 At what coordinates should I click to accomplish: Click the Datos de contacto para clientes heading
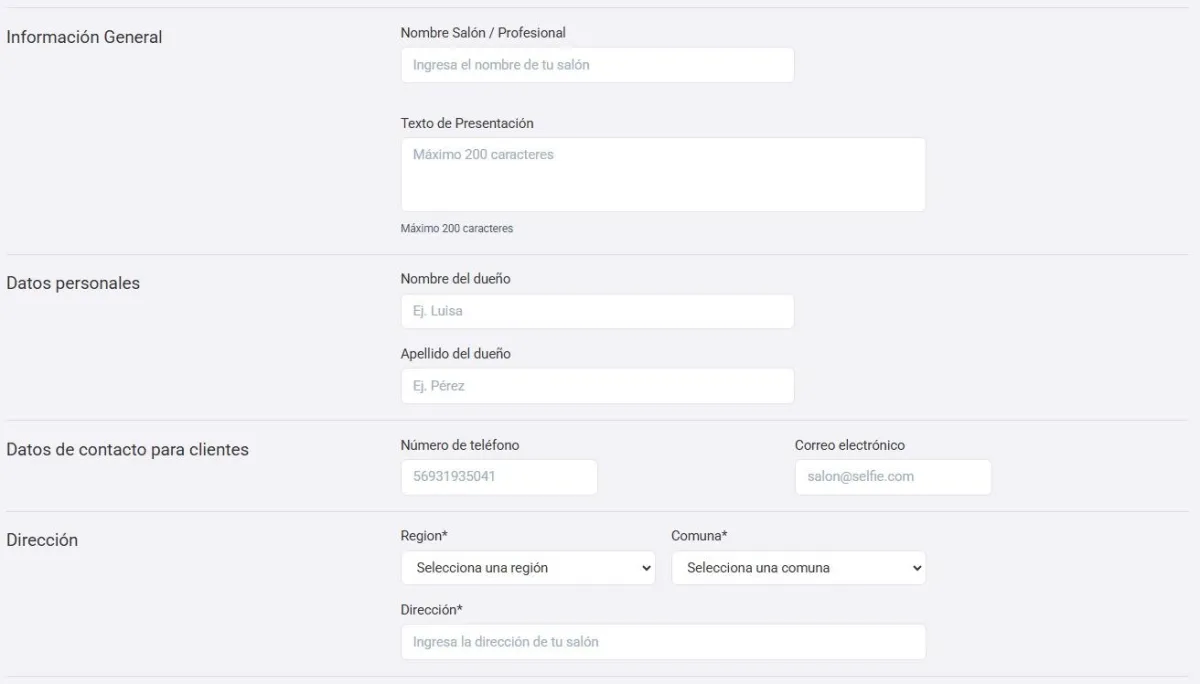coord(127,450)
